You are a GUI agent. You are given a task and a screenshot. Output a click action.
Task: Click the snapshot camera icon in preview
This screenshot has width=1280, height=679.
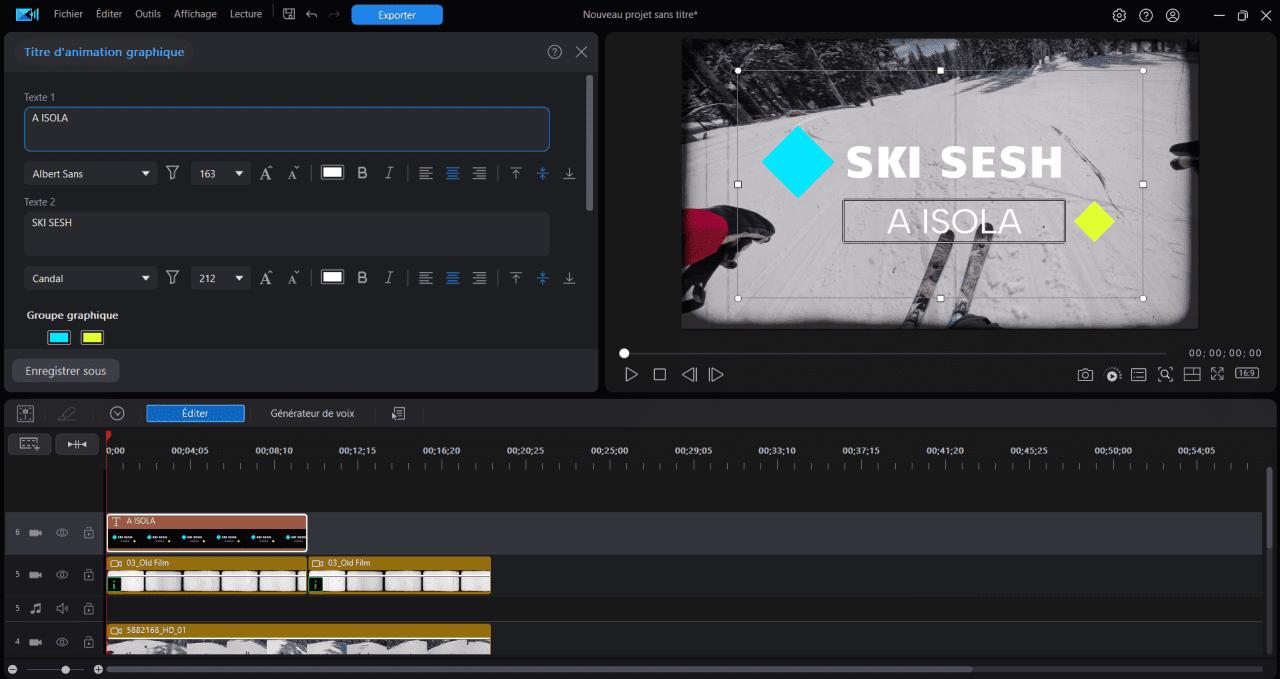1085,374
